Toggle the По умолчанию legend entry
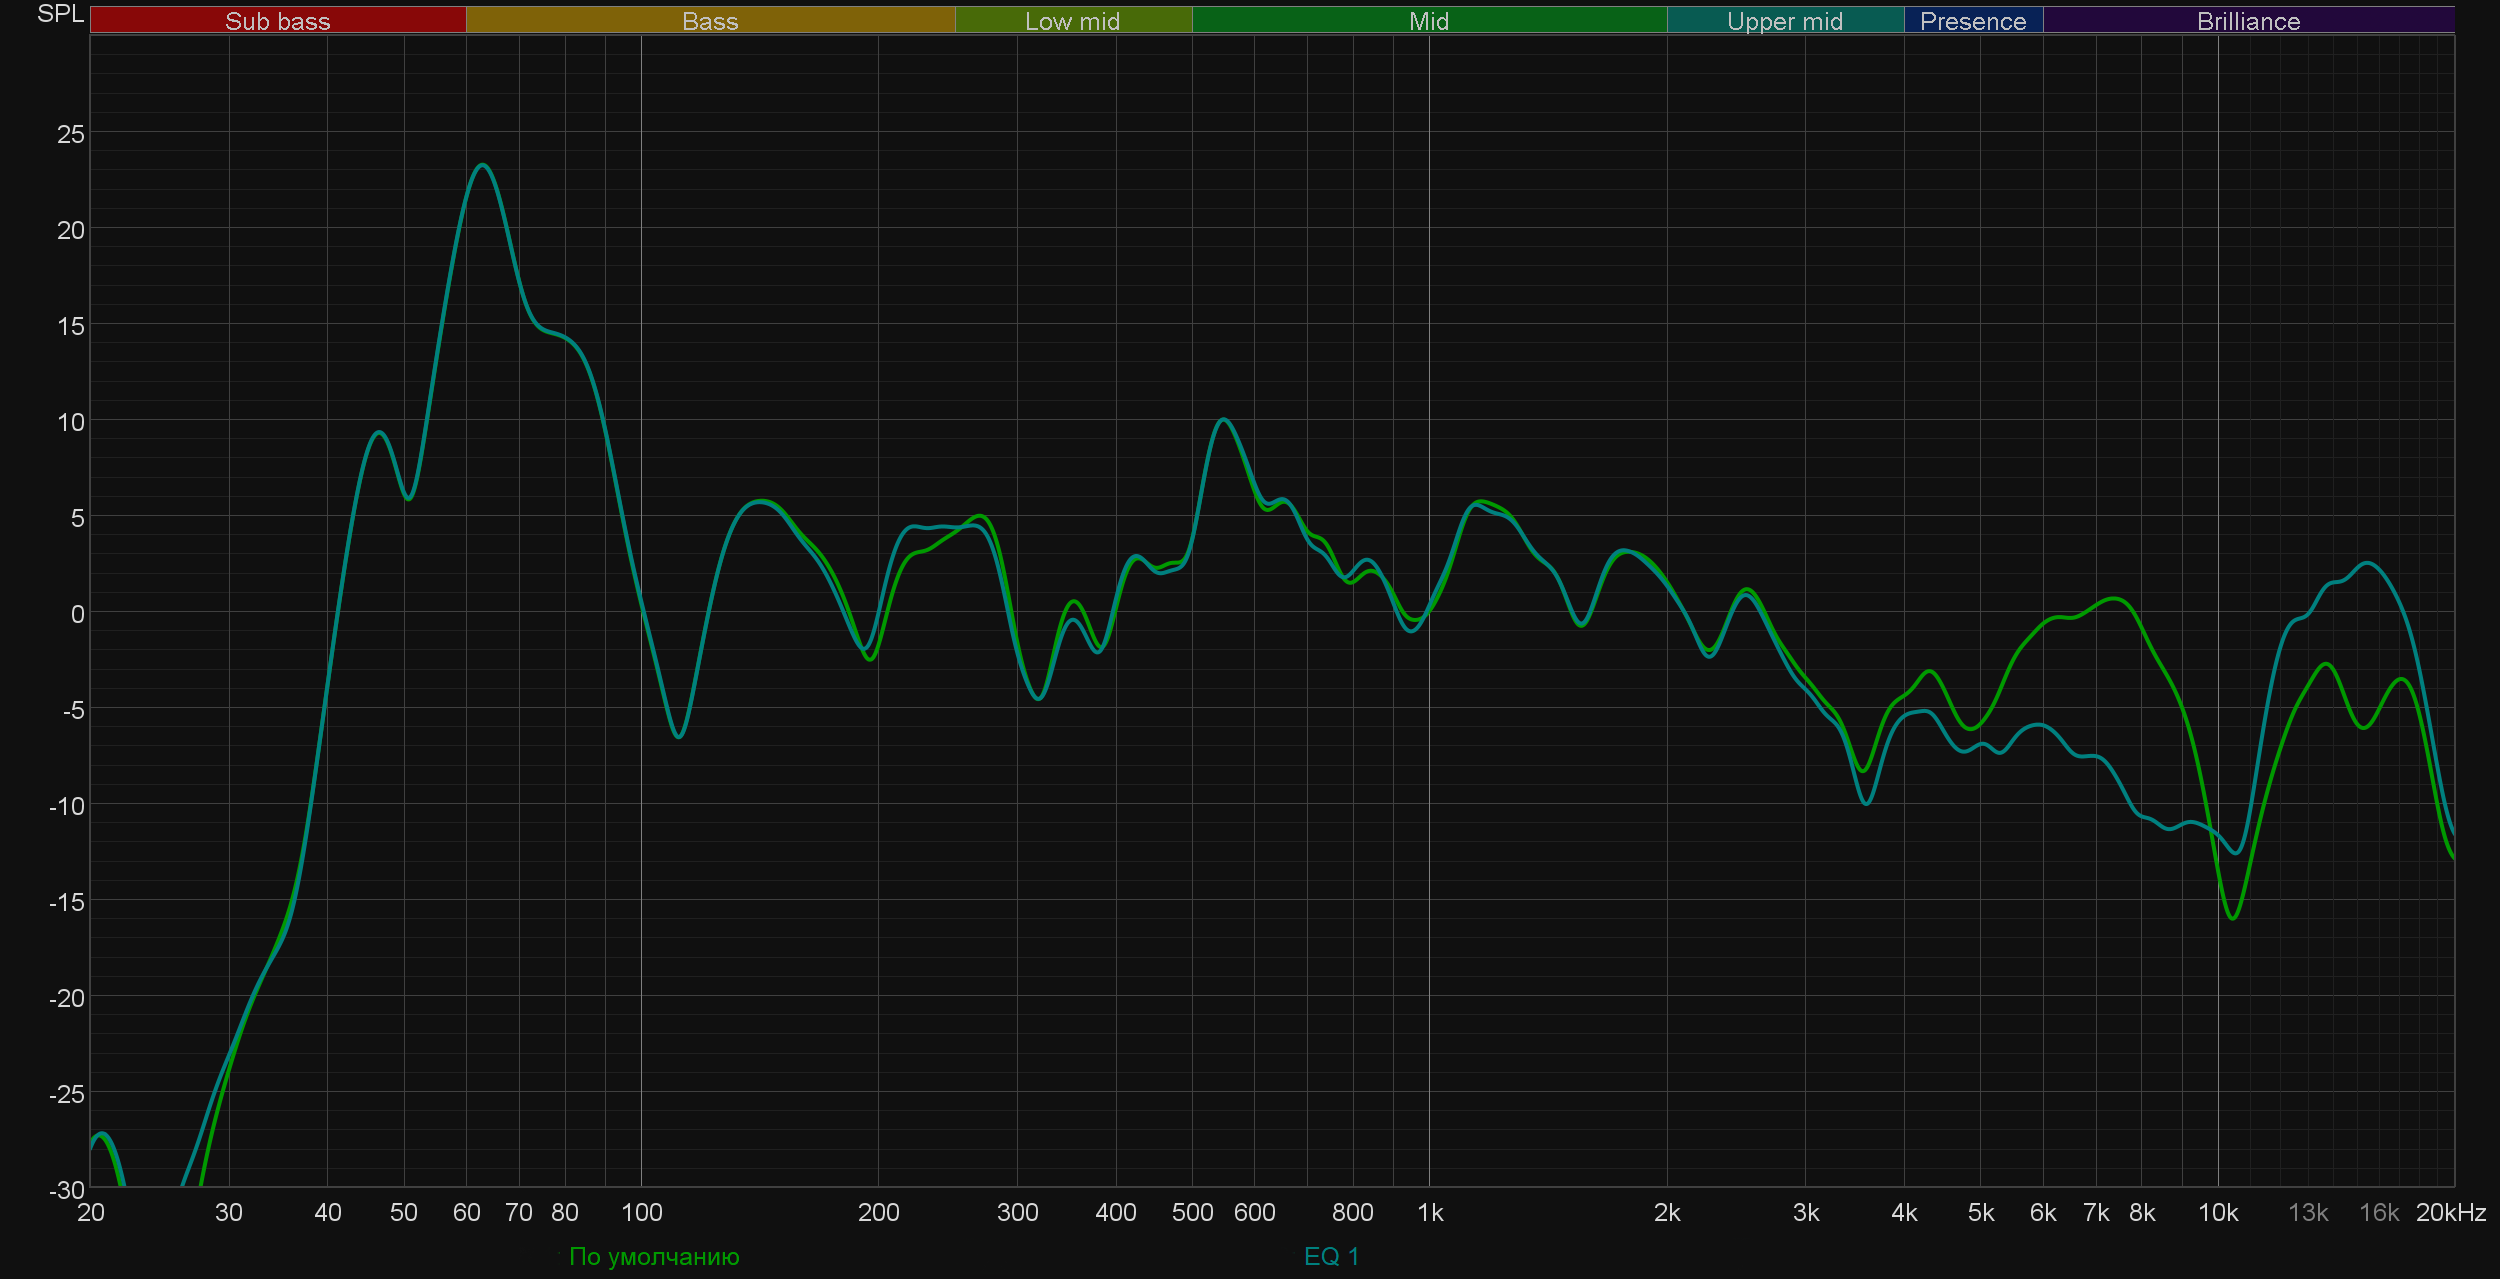Image resolution: width=2500 pixels, height=1279 pixels. tap(654, 1256)
